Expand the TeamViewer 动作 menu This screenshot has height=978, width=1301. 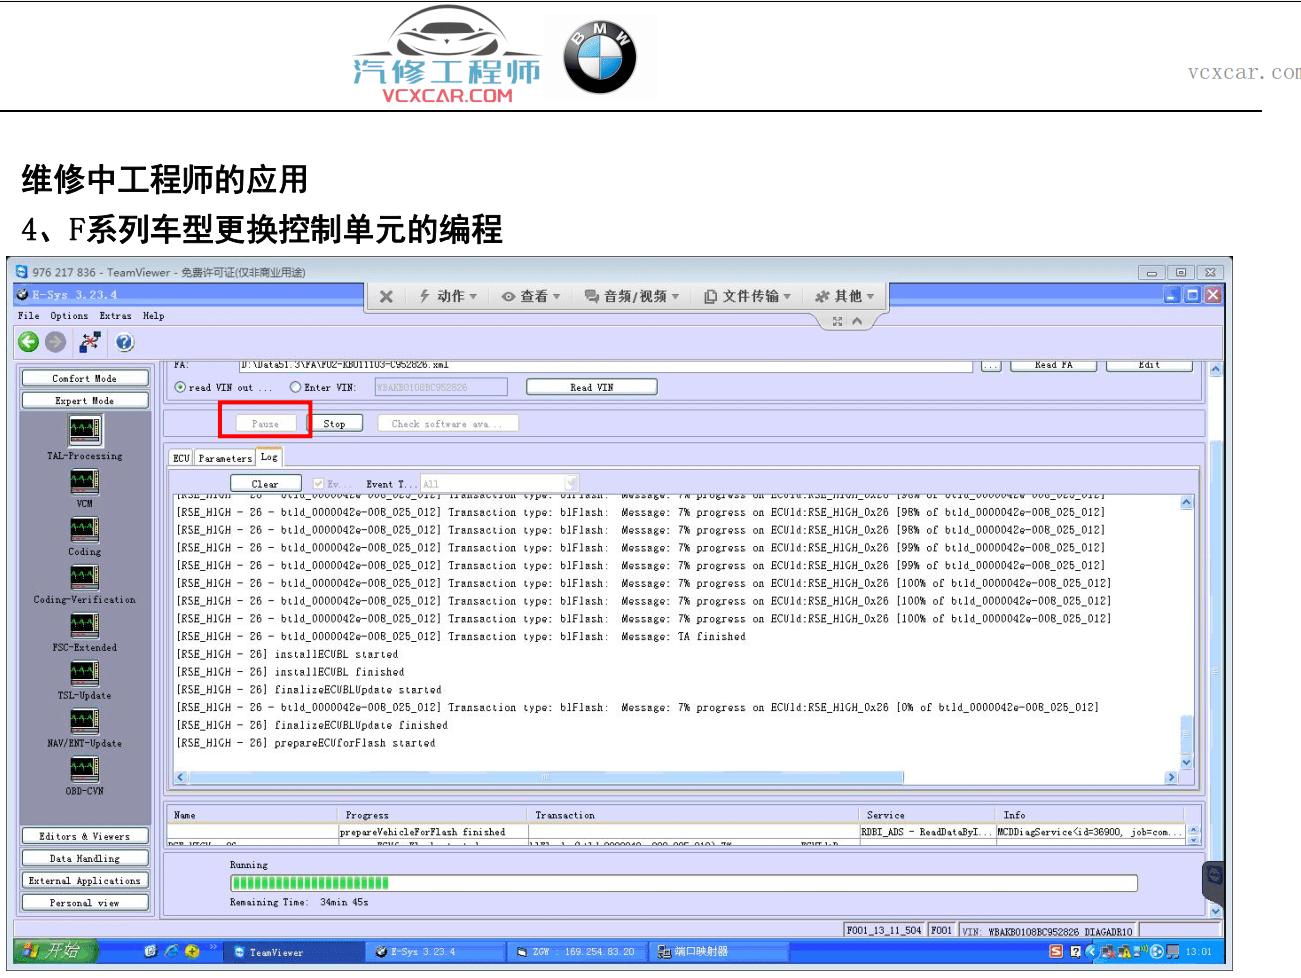click(x=450, y=295)
